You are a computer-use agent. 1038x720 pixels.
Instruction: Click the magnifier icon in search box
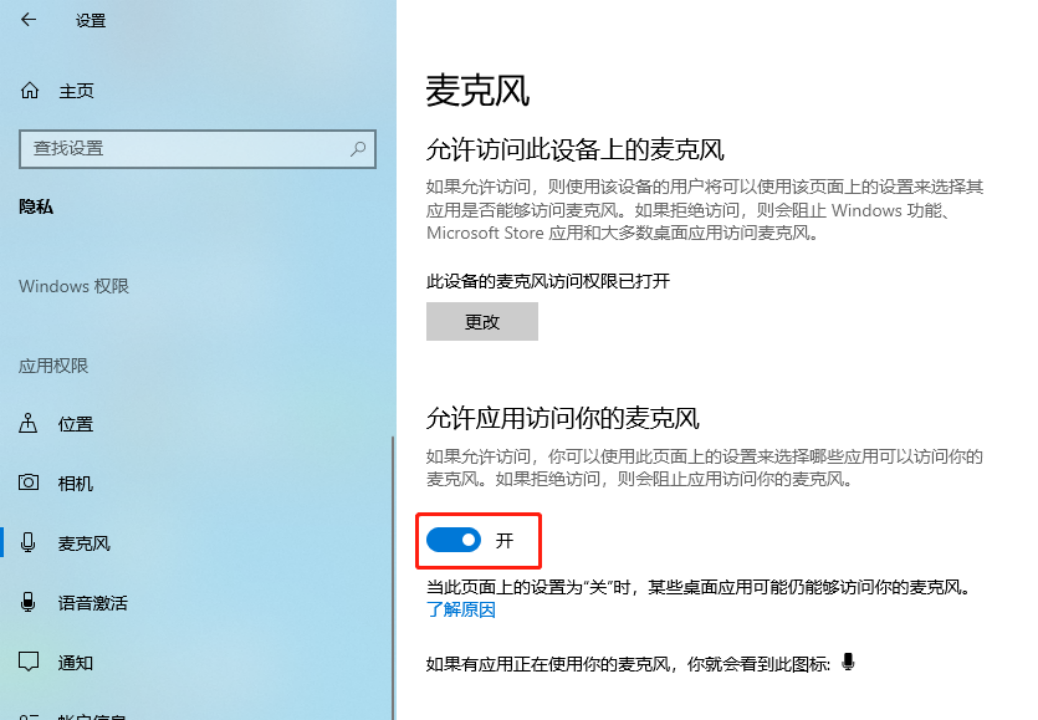358,148
